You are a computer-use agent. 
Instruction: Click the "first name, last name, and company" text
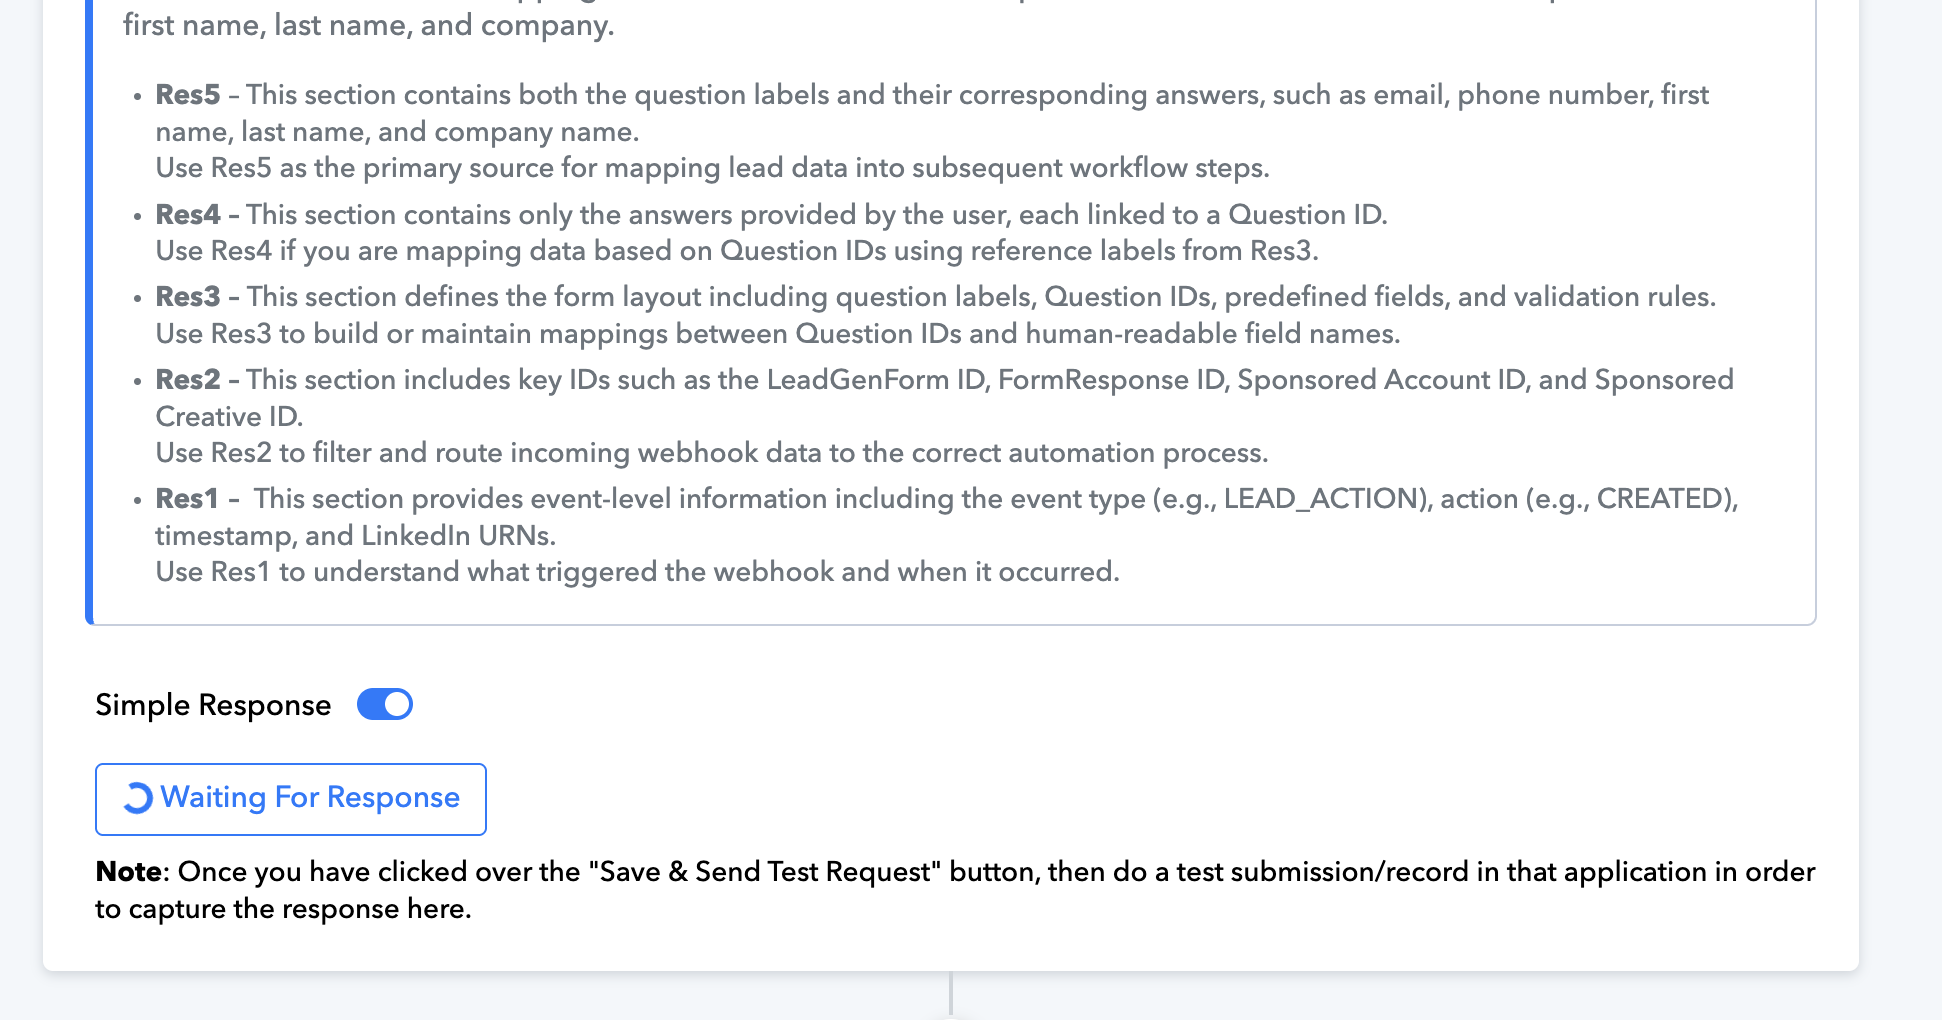[369, 25]
